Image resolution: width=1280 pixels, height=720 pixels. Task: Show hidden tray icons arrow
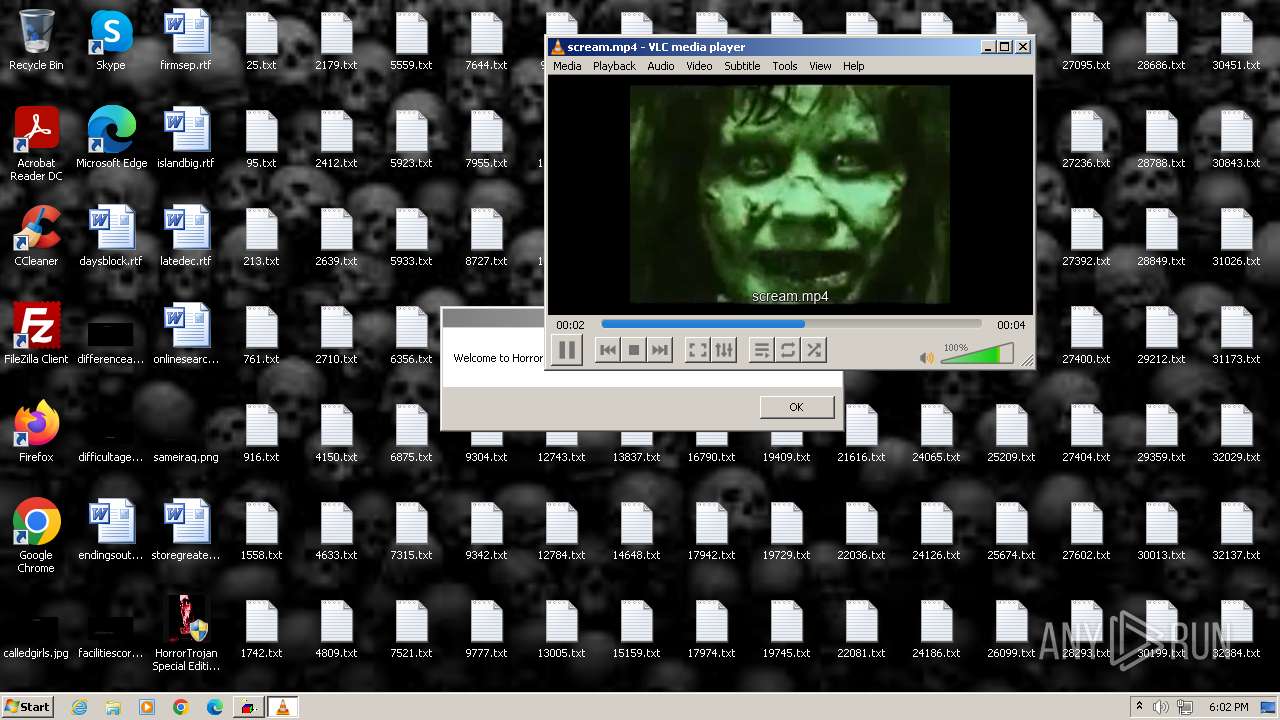1139,707
